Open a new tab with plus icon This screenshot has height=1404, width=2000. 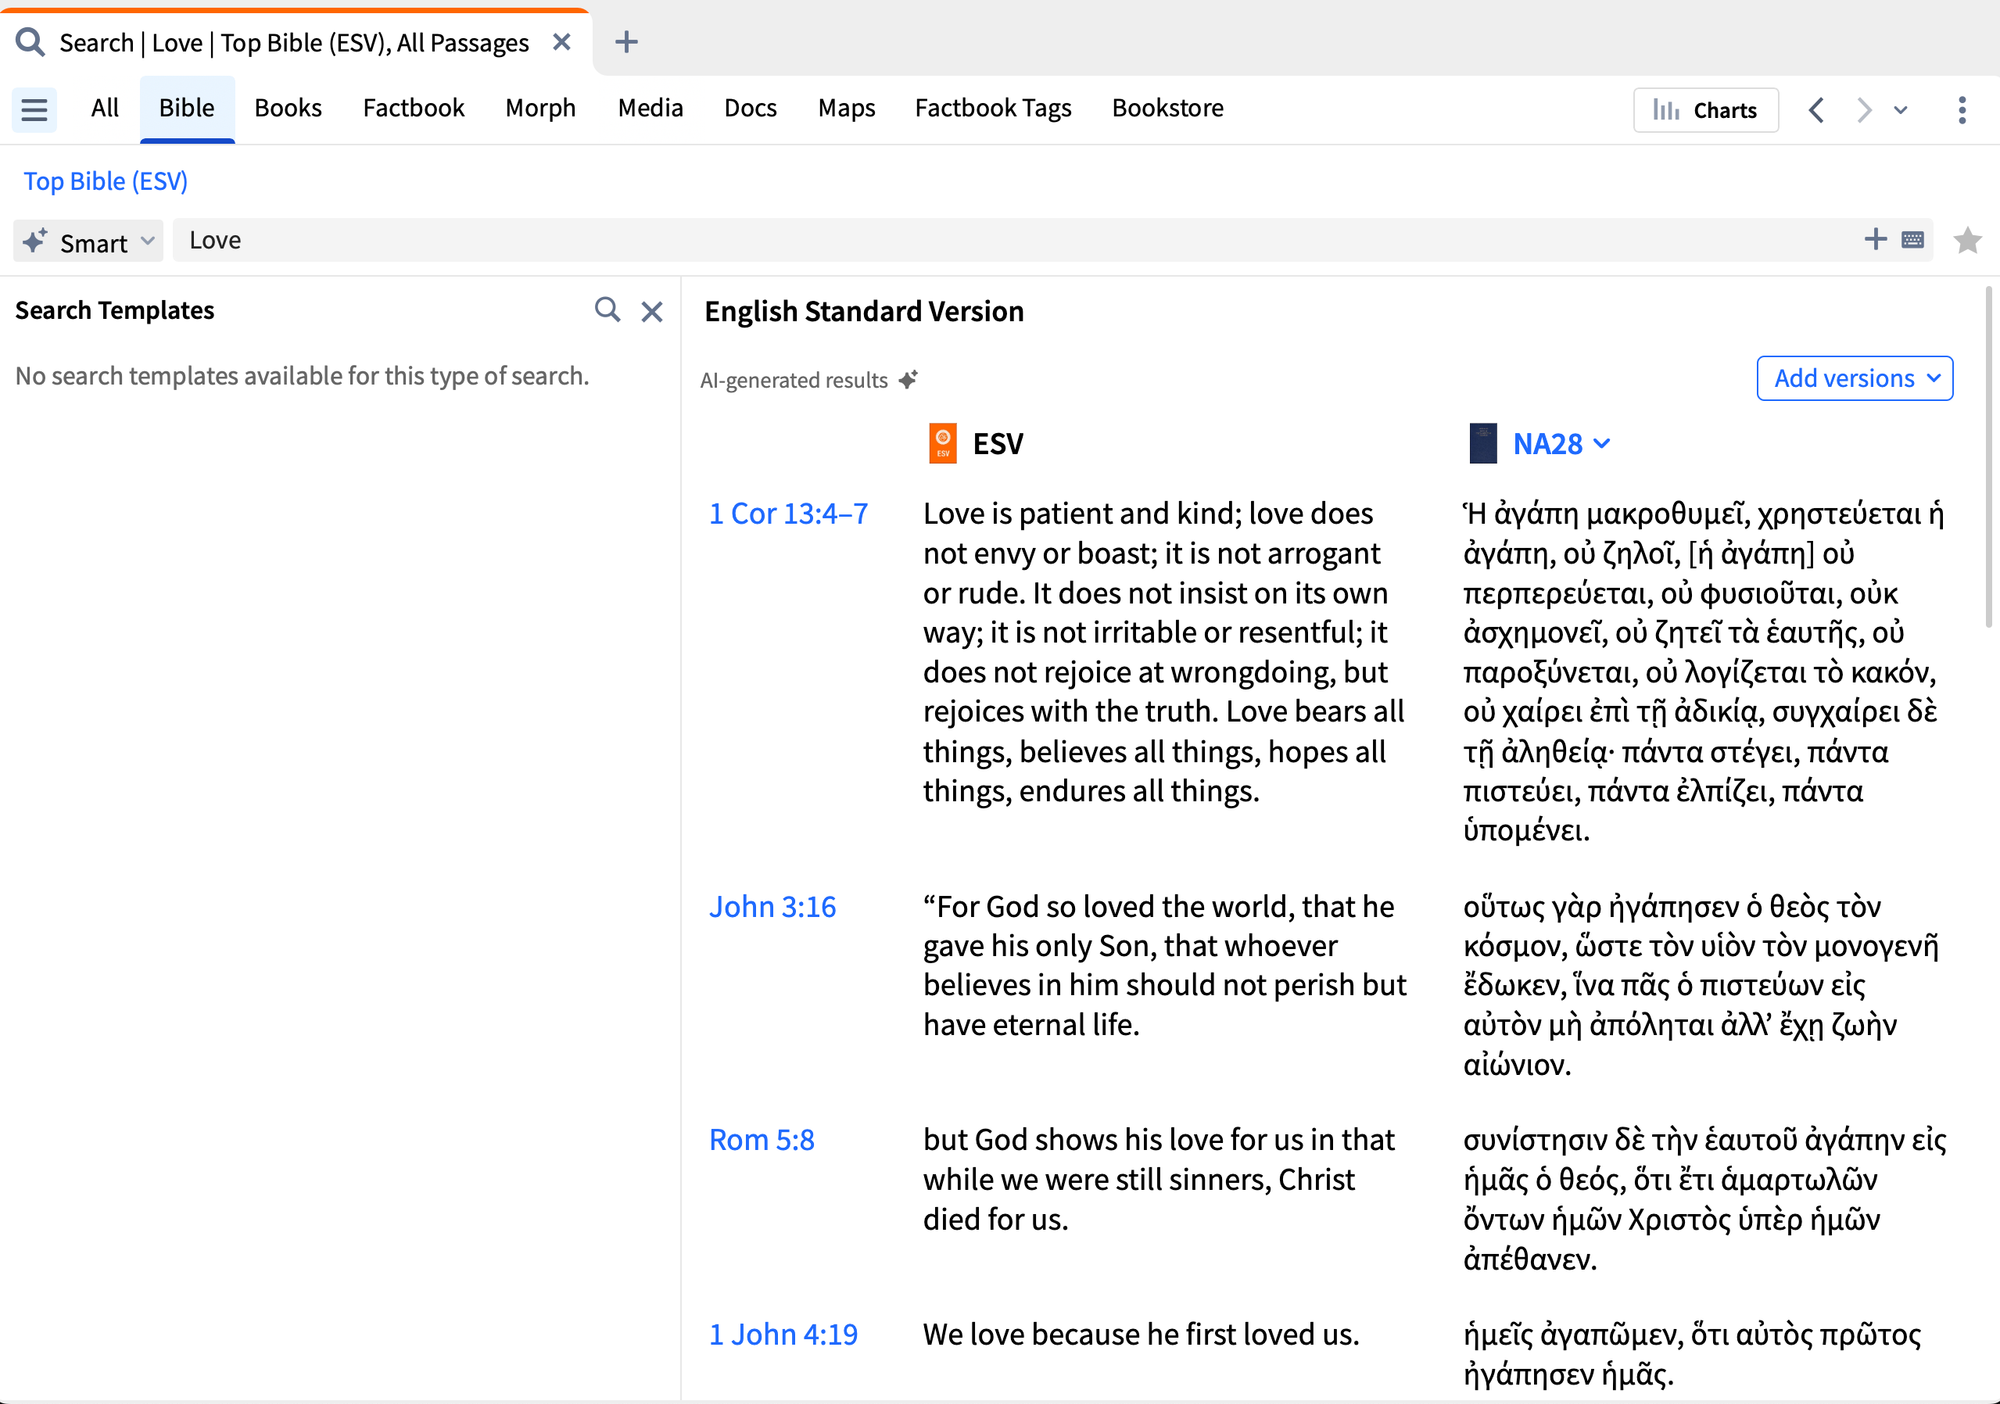[627, 42]
